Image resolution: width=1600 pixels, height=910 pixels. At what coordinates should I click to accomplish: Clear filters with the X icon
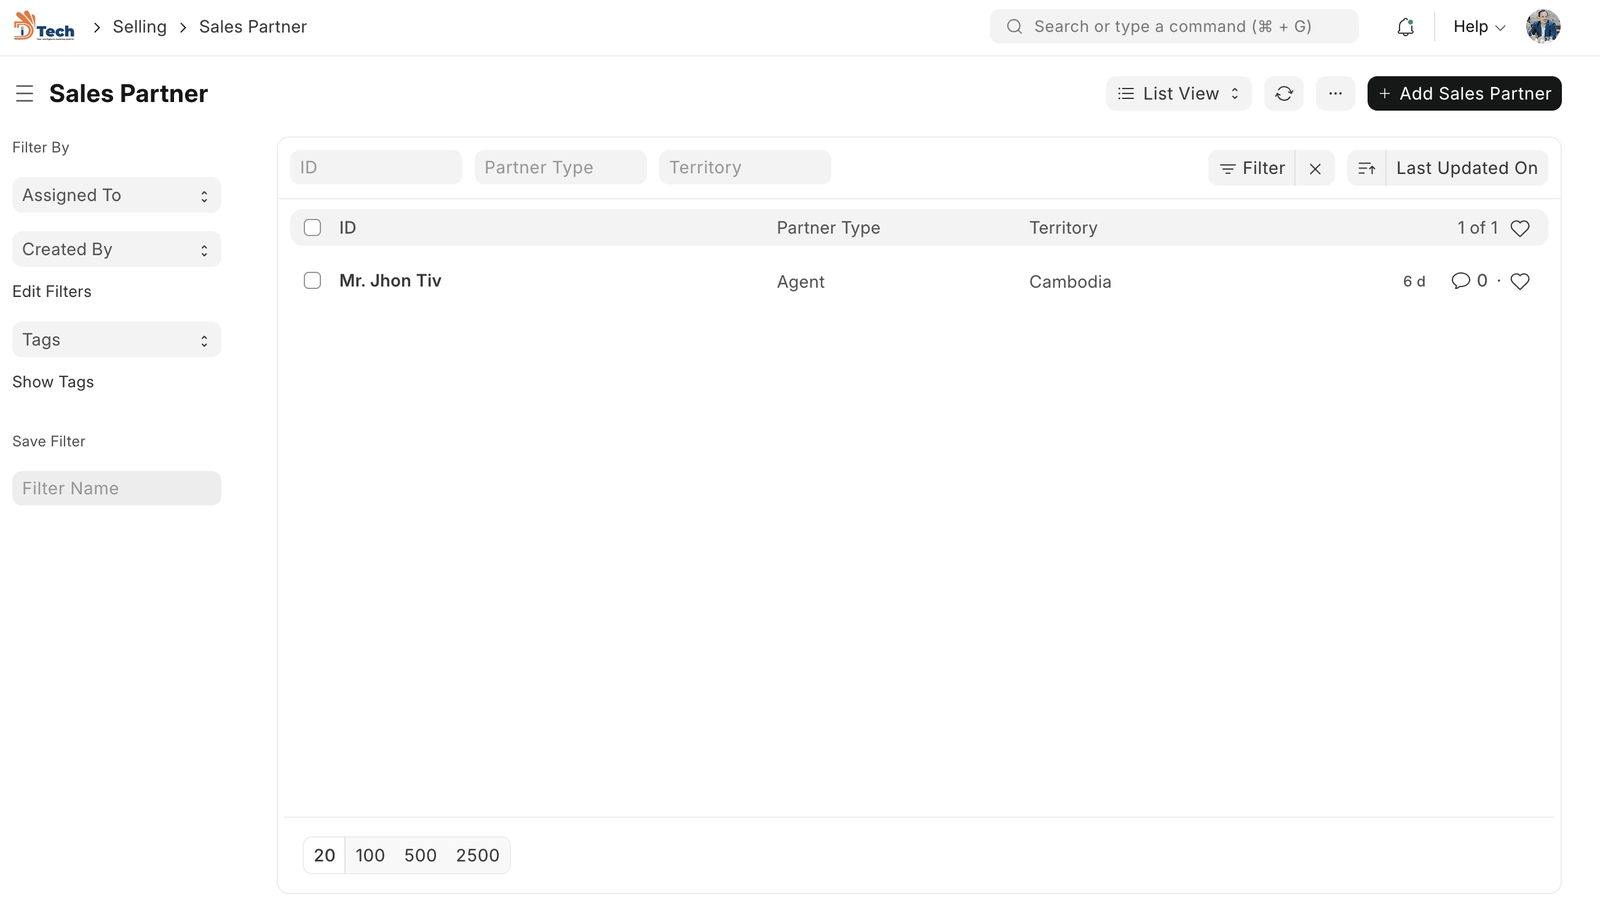point(1315,169)
